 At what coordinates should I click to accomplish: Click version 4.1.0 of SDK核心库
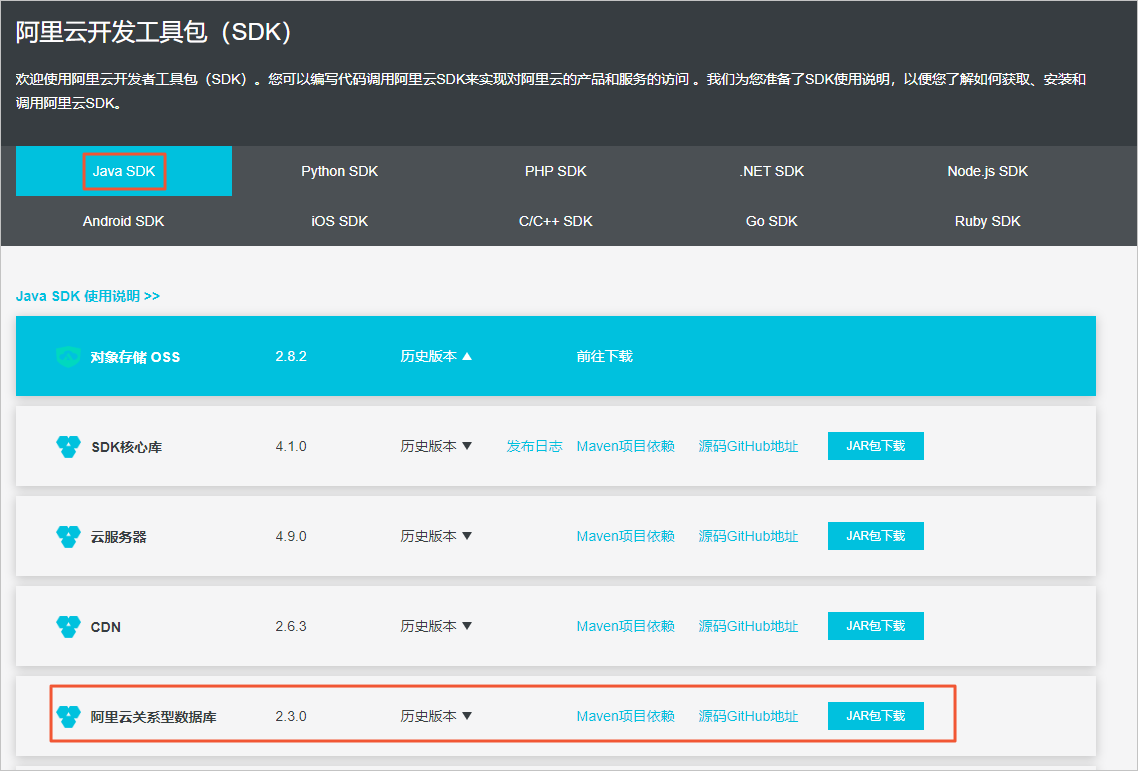coord(291,446)
